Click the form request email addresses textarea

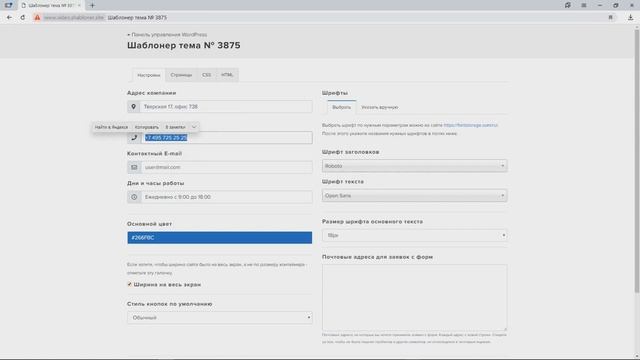pyautogui.click(x=414, y=297)
